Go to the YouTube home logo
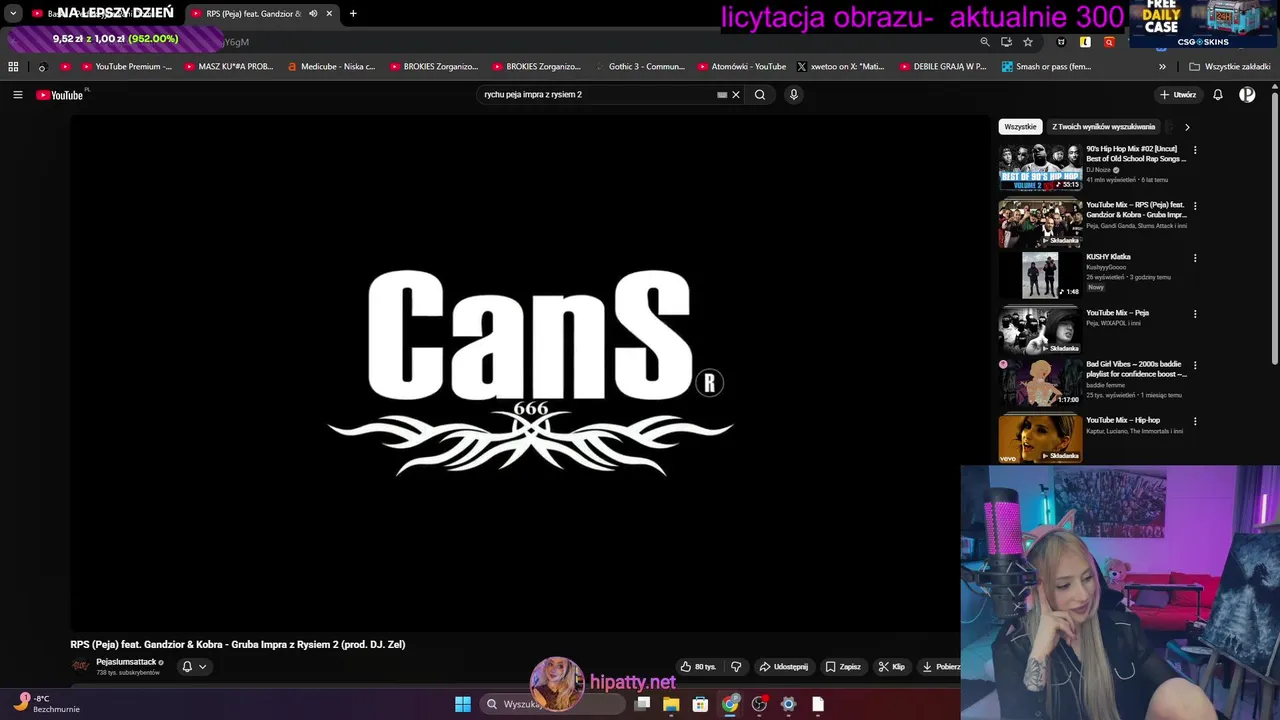The image size is (1280, 720). (60, 95)
